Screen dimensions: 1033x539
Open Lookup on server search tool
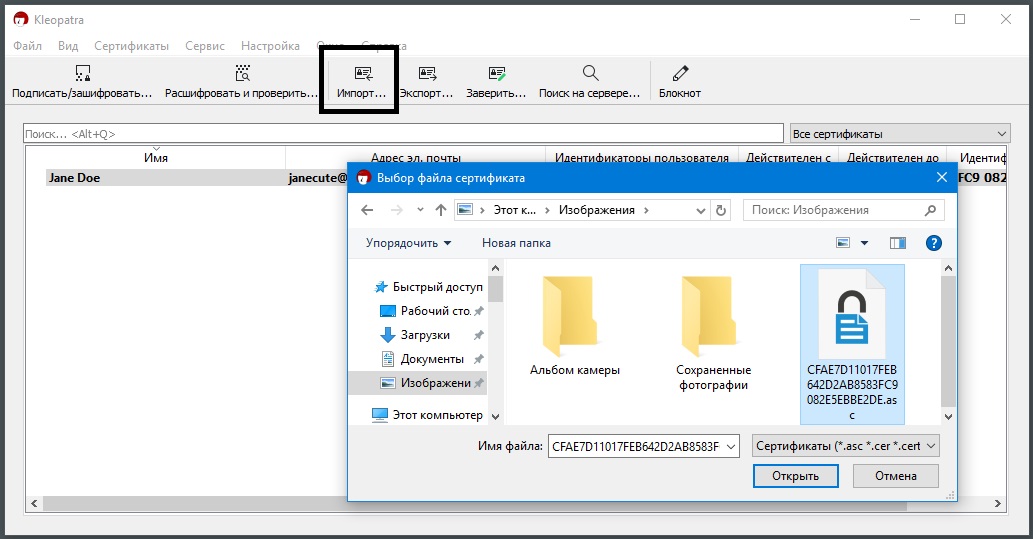tap(590, 74)
